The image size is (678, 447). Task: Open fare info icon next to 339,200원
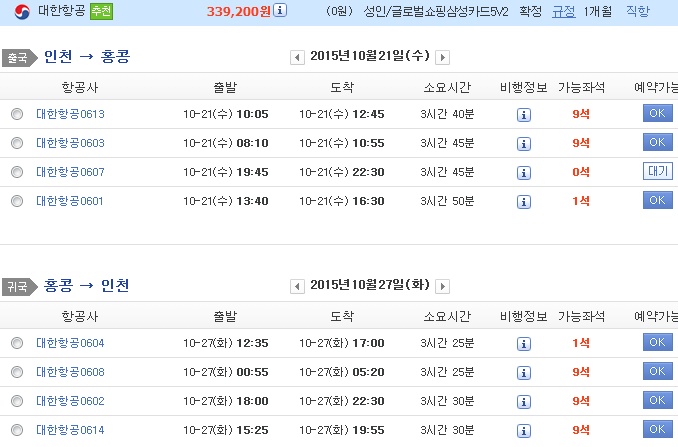coord(280,10)
